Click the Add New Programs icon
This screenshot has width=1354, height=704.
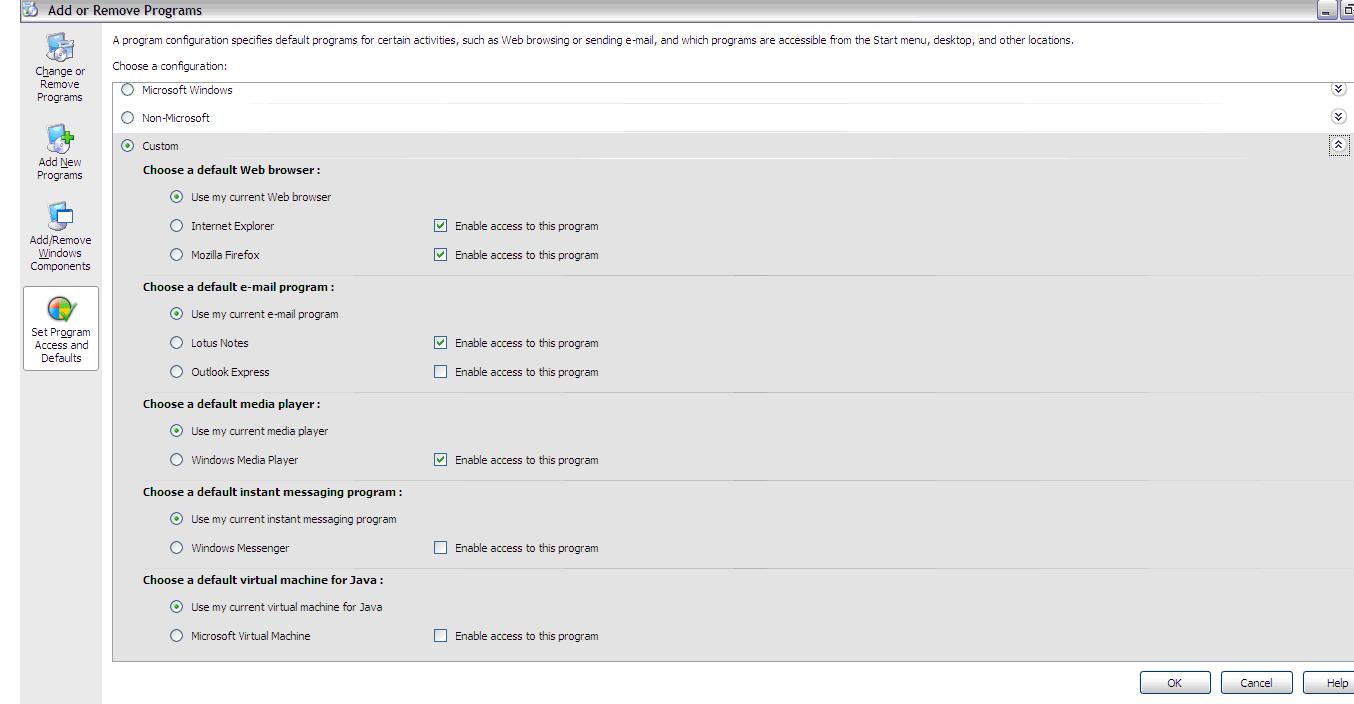60,138
